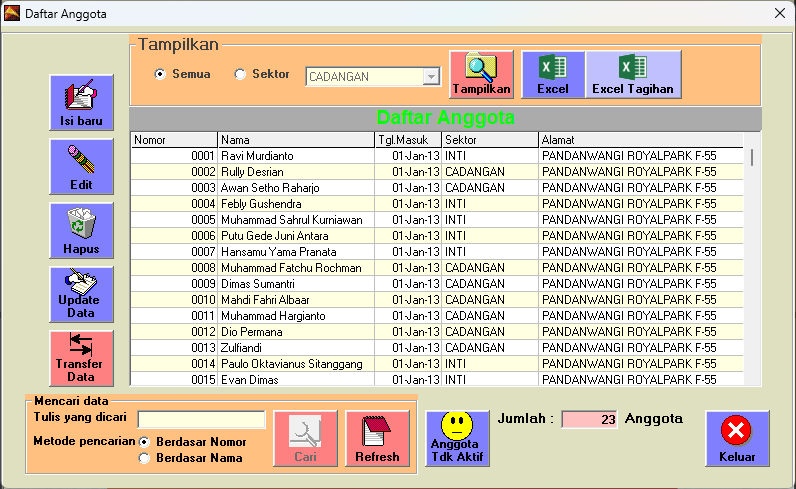Click the Keluar red X icon

pyautogui.click(x=737, y=438)
